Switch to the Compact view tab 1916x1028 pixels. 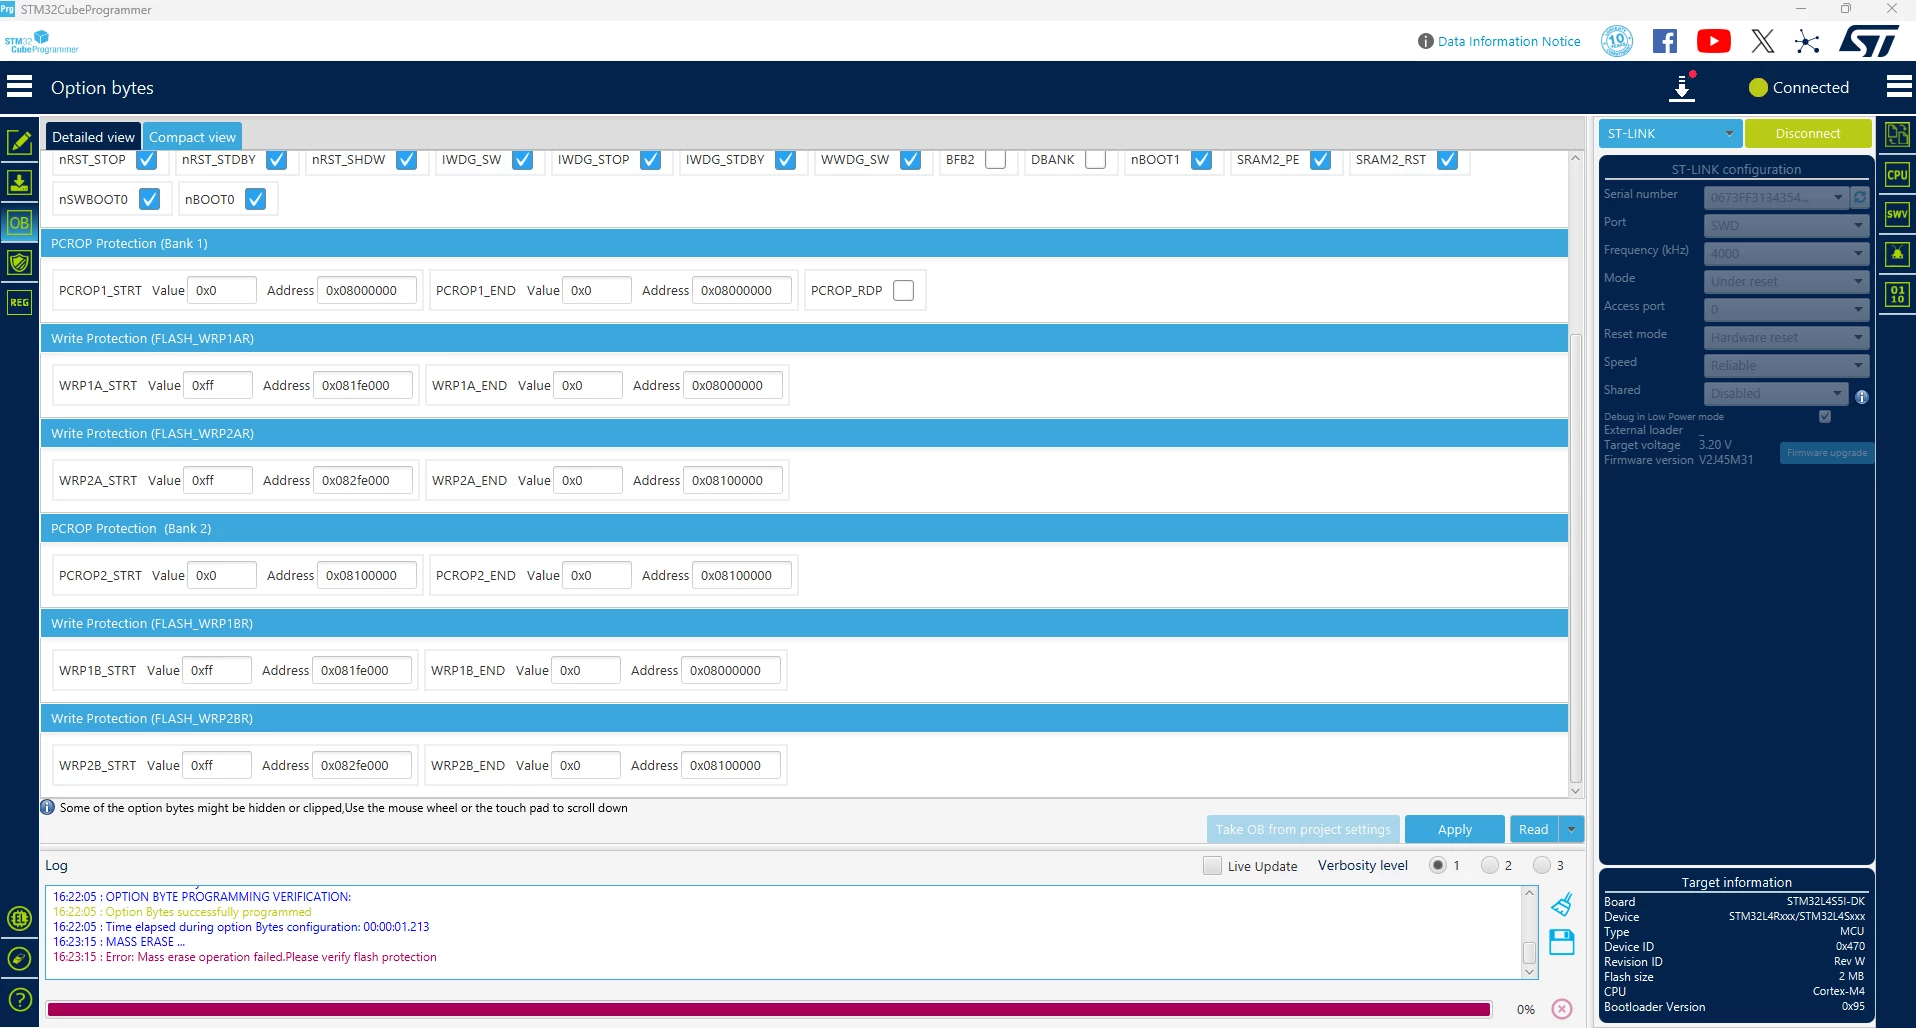coord(193,137)
